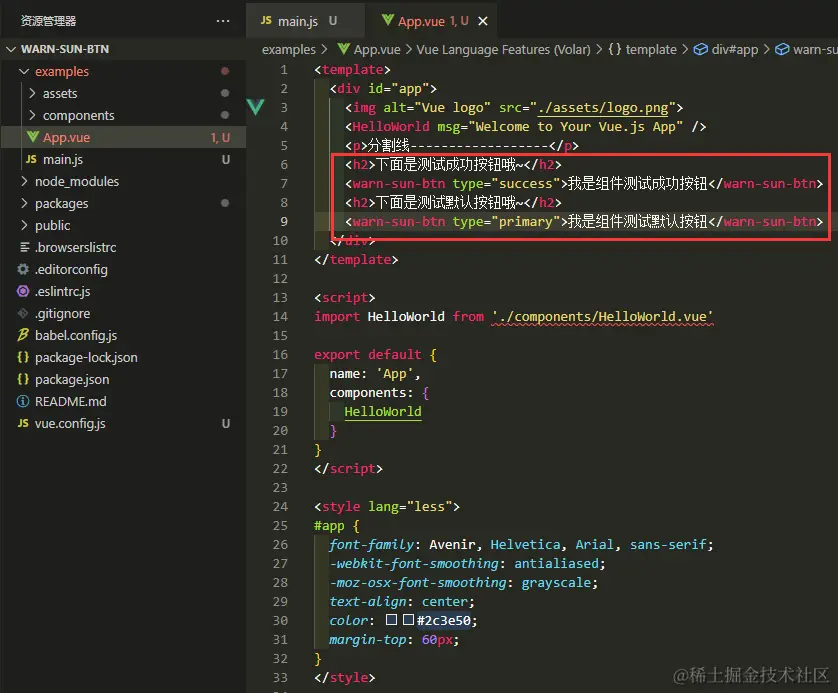Open the .gitignore file

click(x=123, y=313)
